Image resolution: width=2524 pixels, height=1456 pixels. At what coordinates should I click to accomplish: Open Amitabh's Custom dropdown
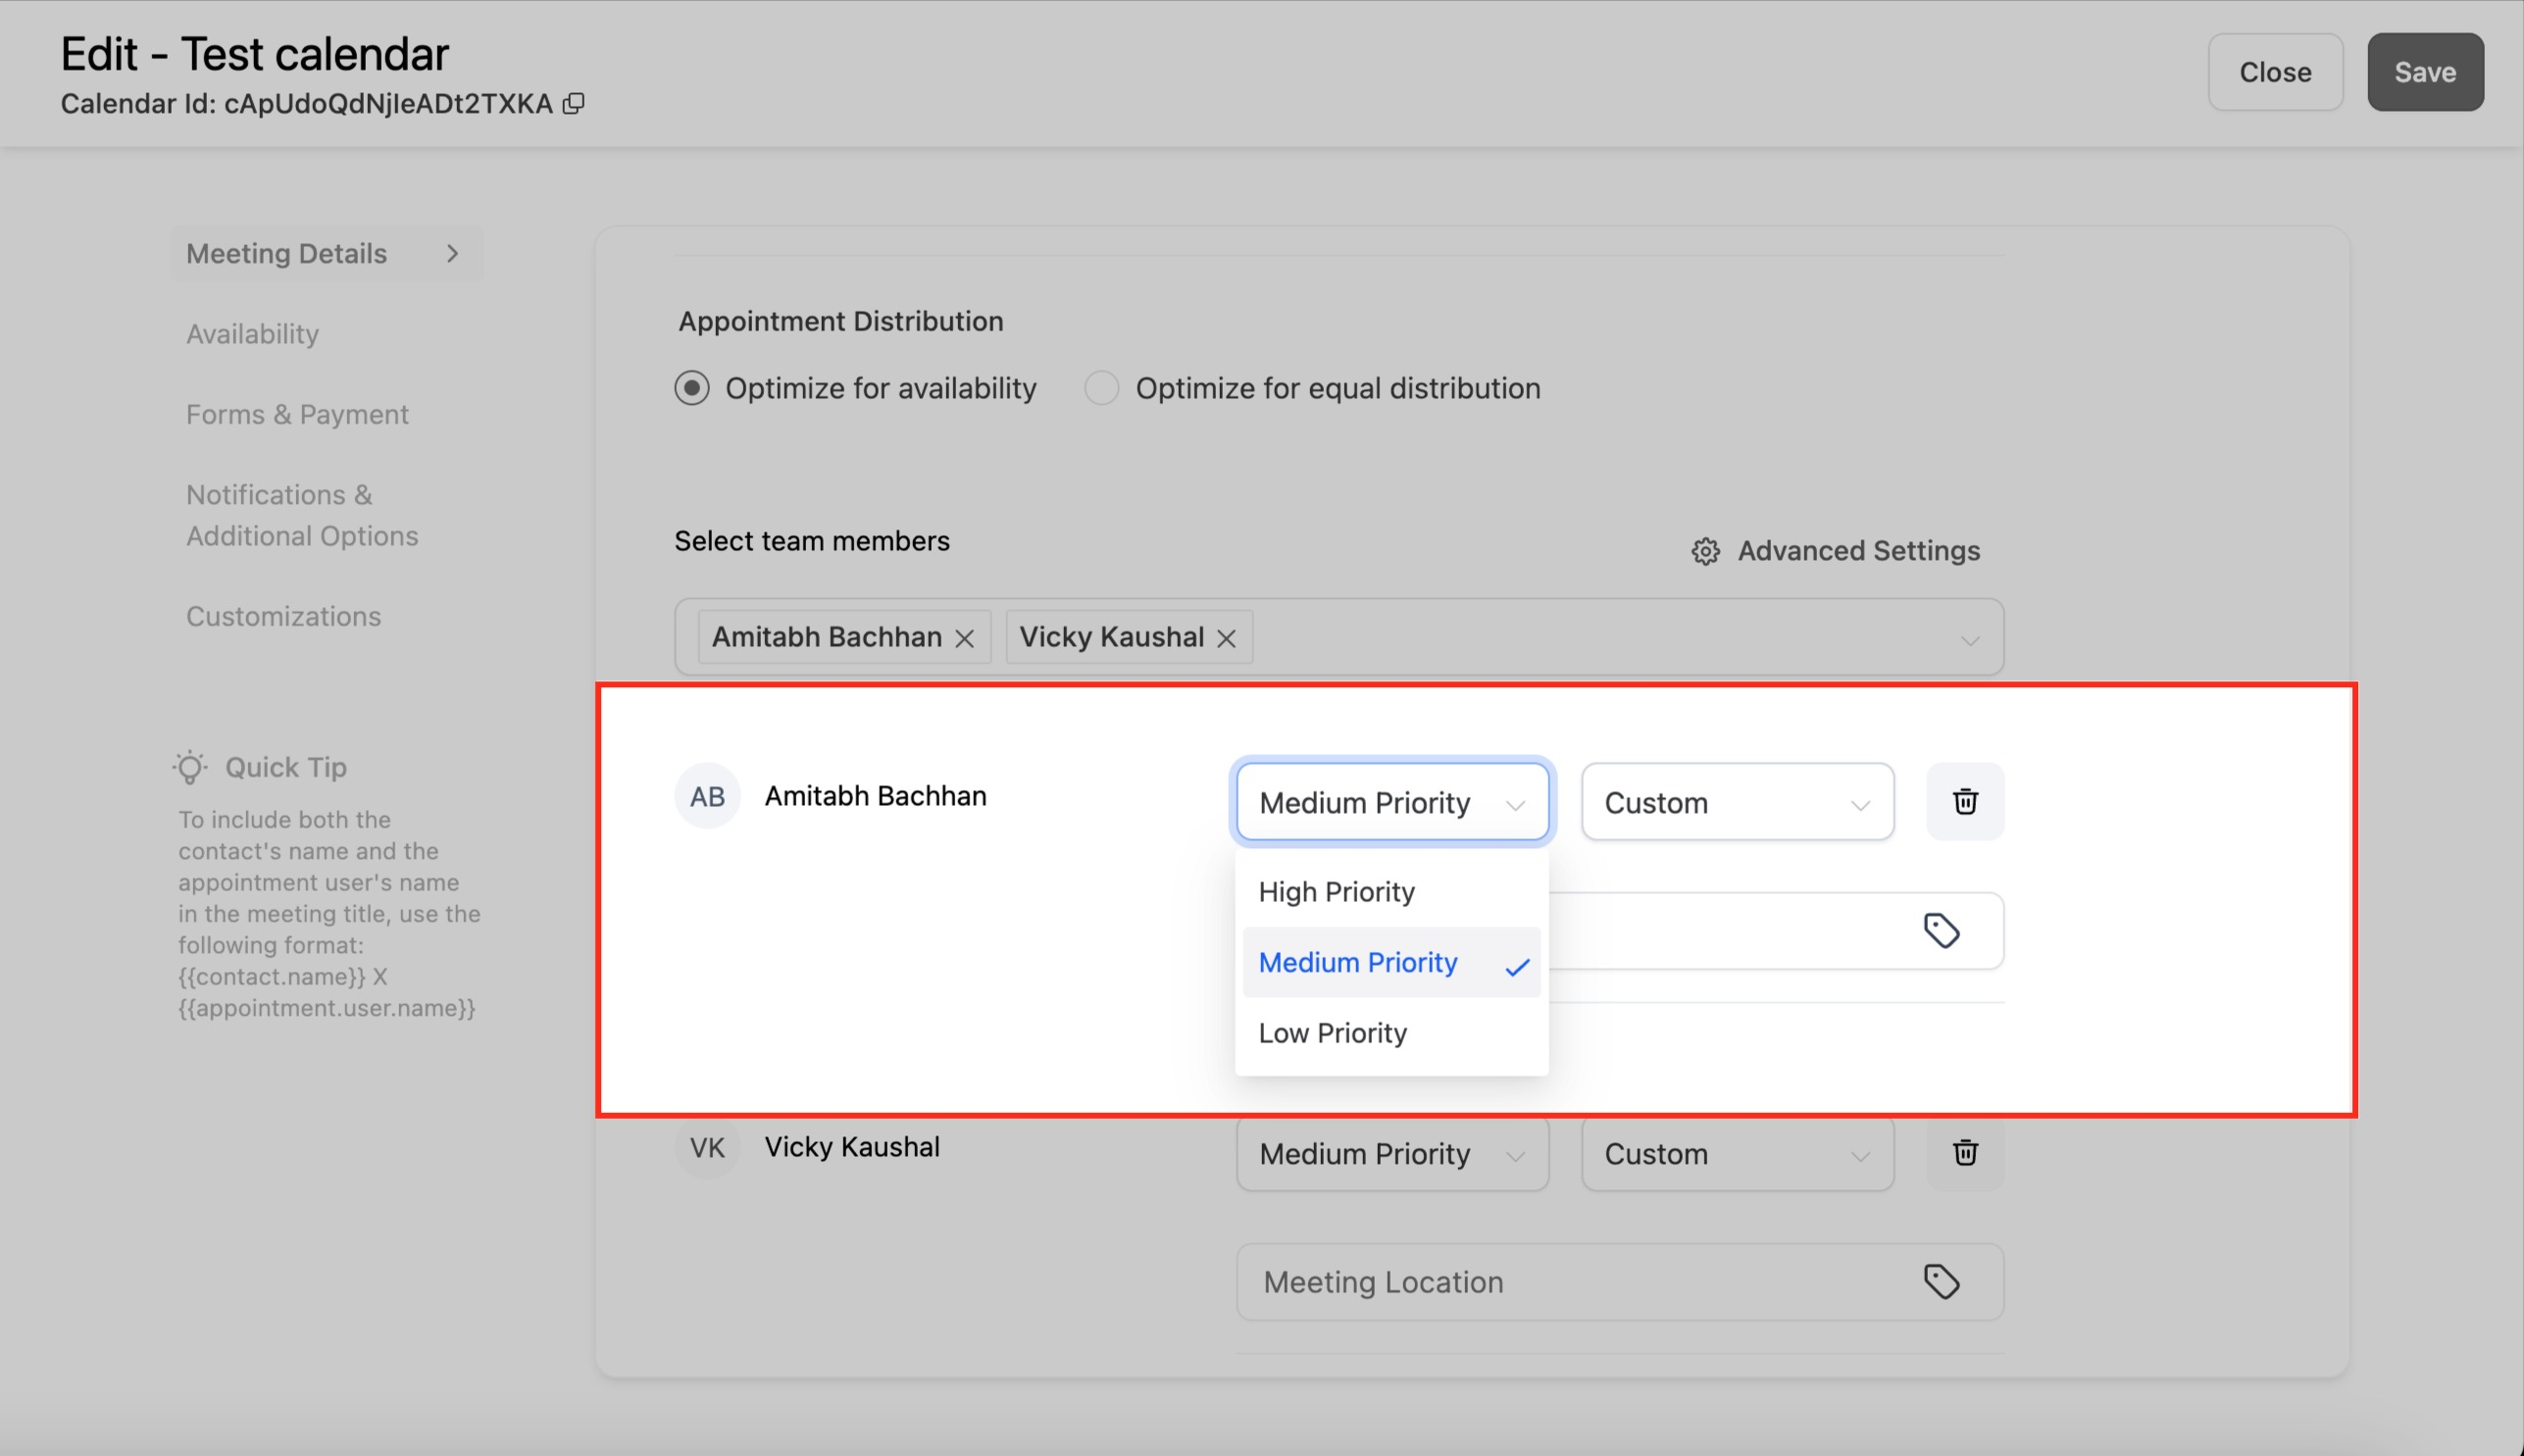pyautogui.click(x=1736, y=802)
